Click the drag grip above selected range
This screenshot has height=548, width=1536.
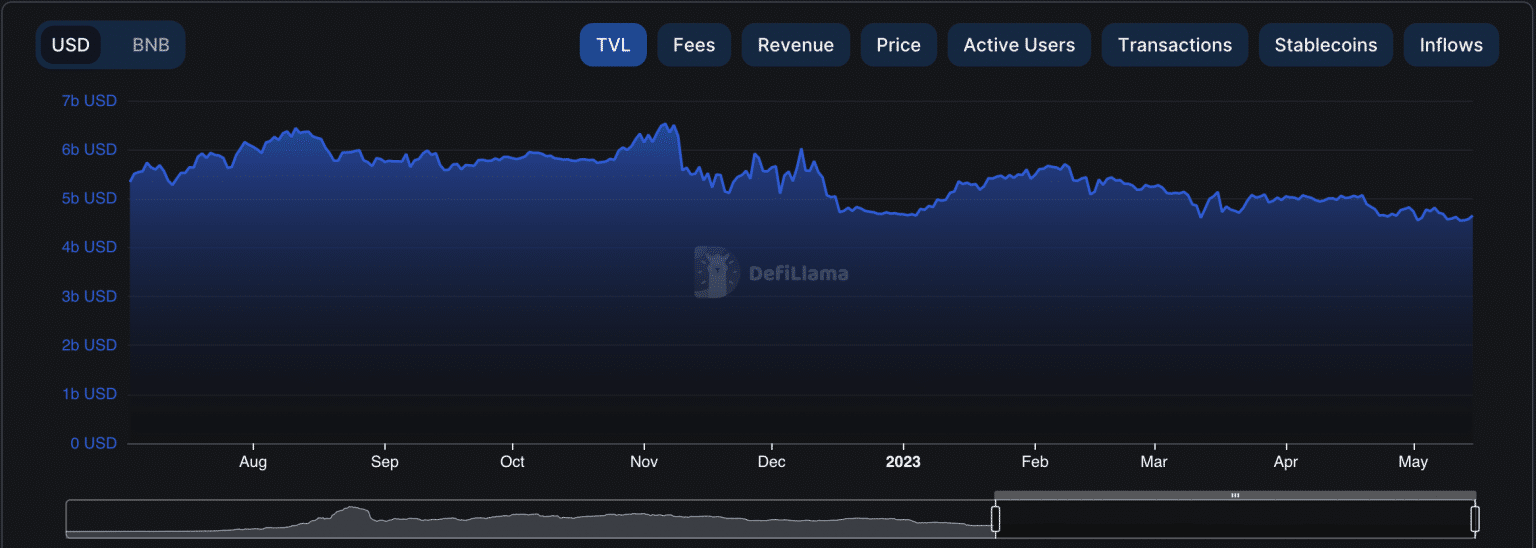[1235, 495]
